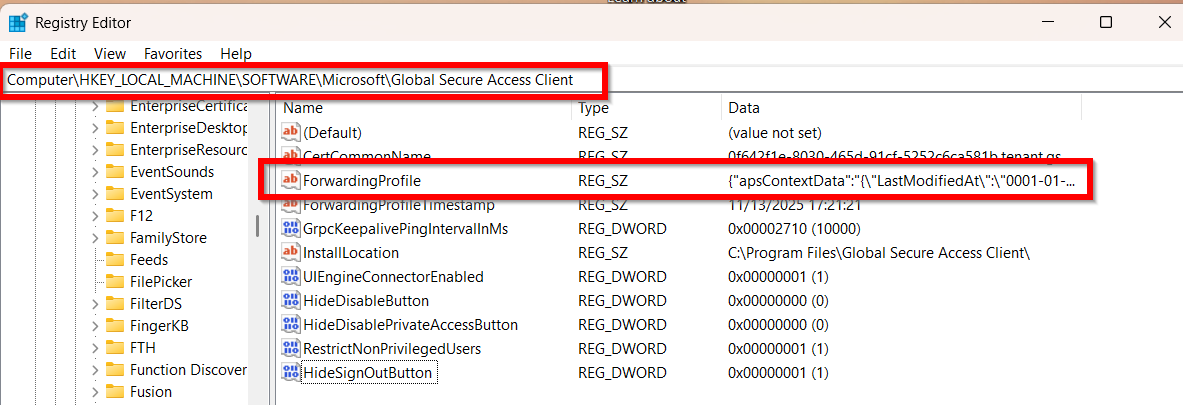Screen dimensions: 1183x405
Task: Select the Feeds key in tree
Action: [x=149, y=259]
